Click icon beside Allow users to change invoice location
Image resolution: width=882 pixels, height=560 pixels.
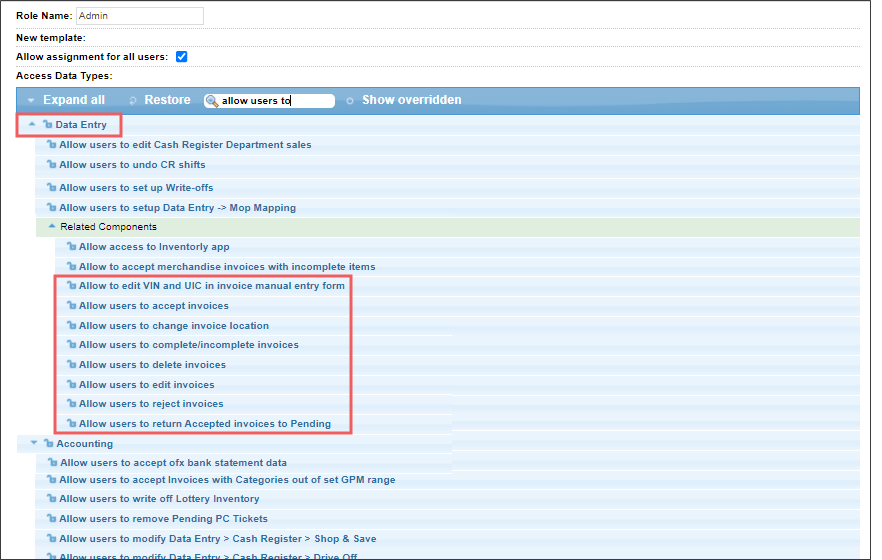pos(71,325)
